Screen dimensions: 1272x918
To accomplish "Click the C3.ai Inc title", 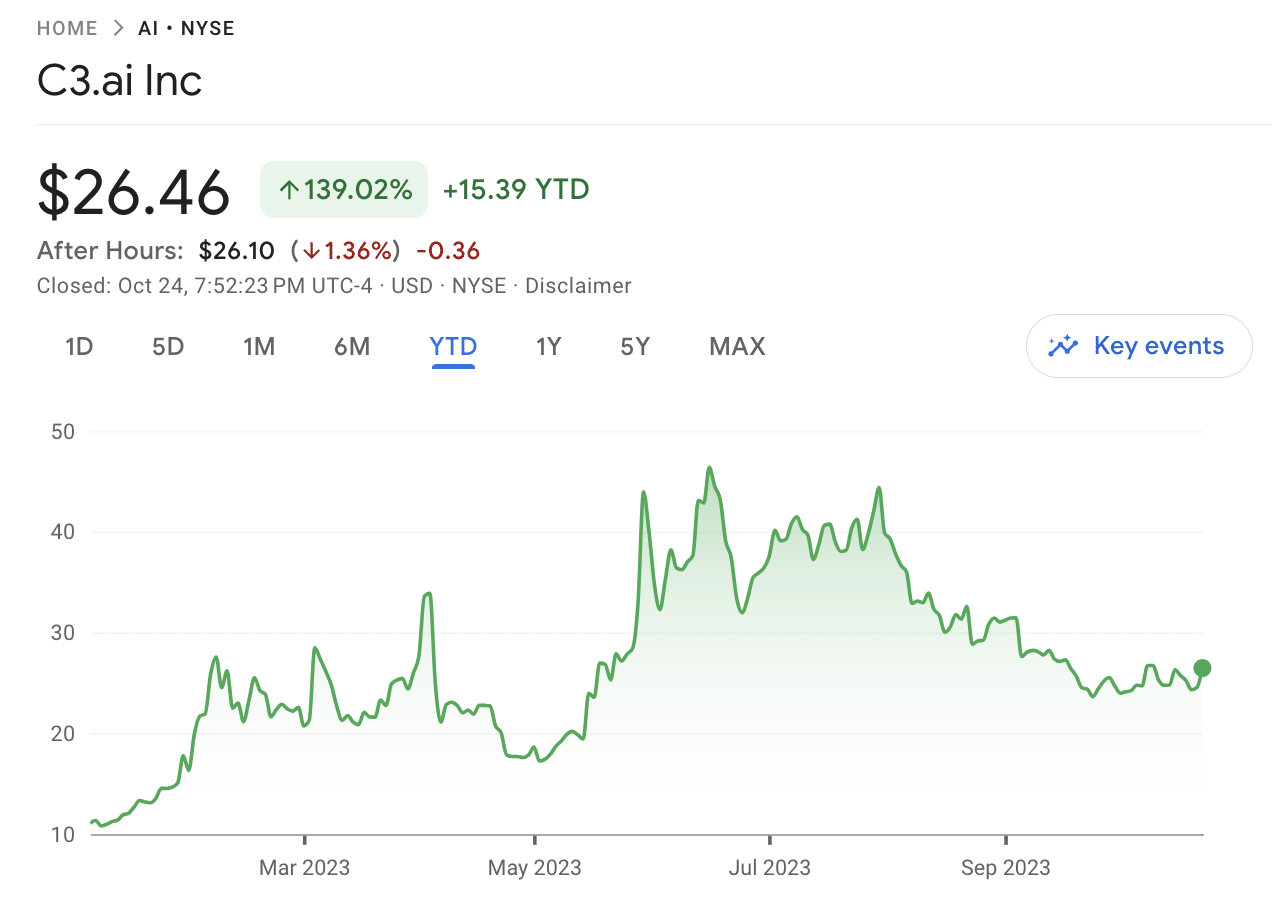I will [x=120, y=81].
